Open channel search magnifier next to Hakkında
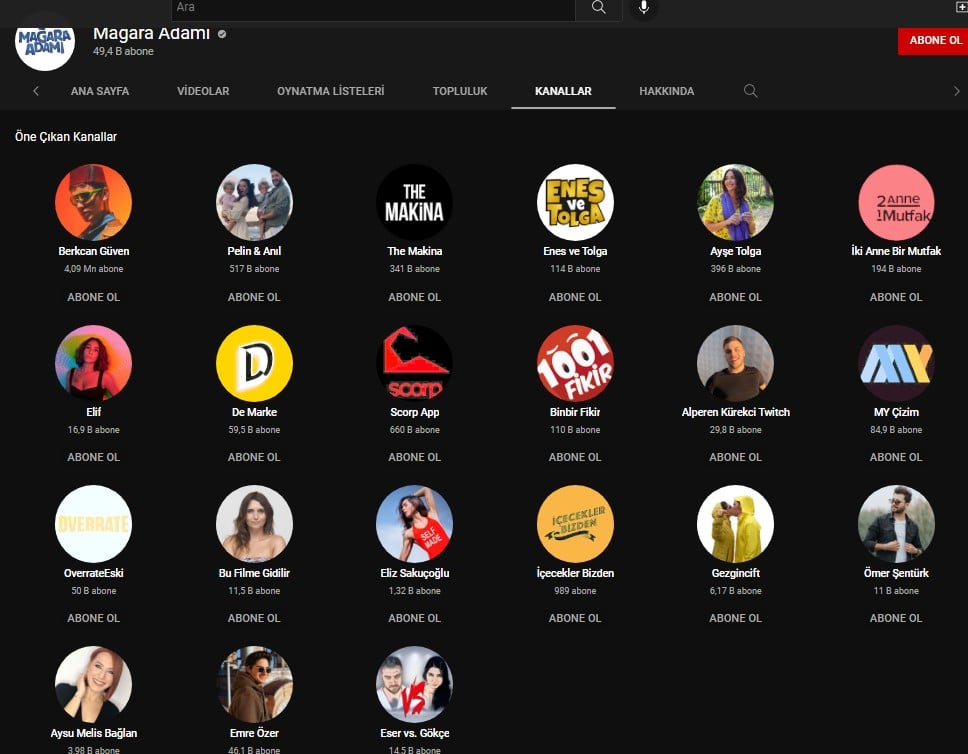This screenshot has width=968, height=754. coord(750,91)
